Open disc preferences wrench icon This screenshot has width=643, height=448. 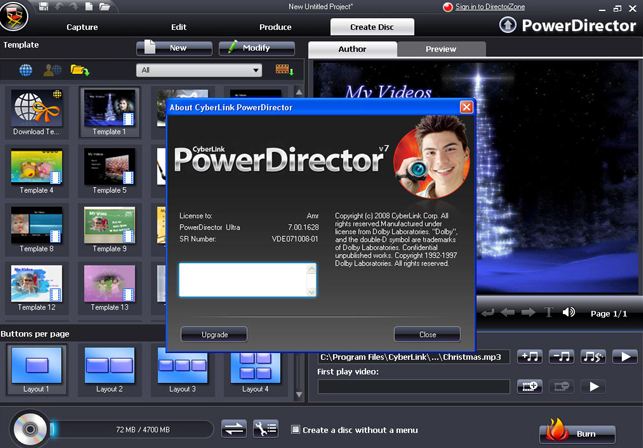(x=266, y=429)
